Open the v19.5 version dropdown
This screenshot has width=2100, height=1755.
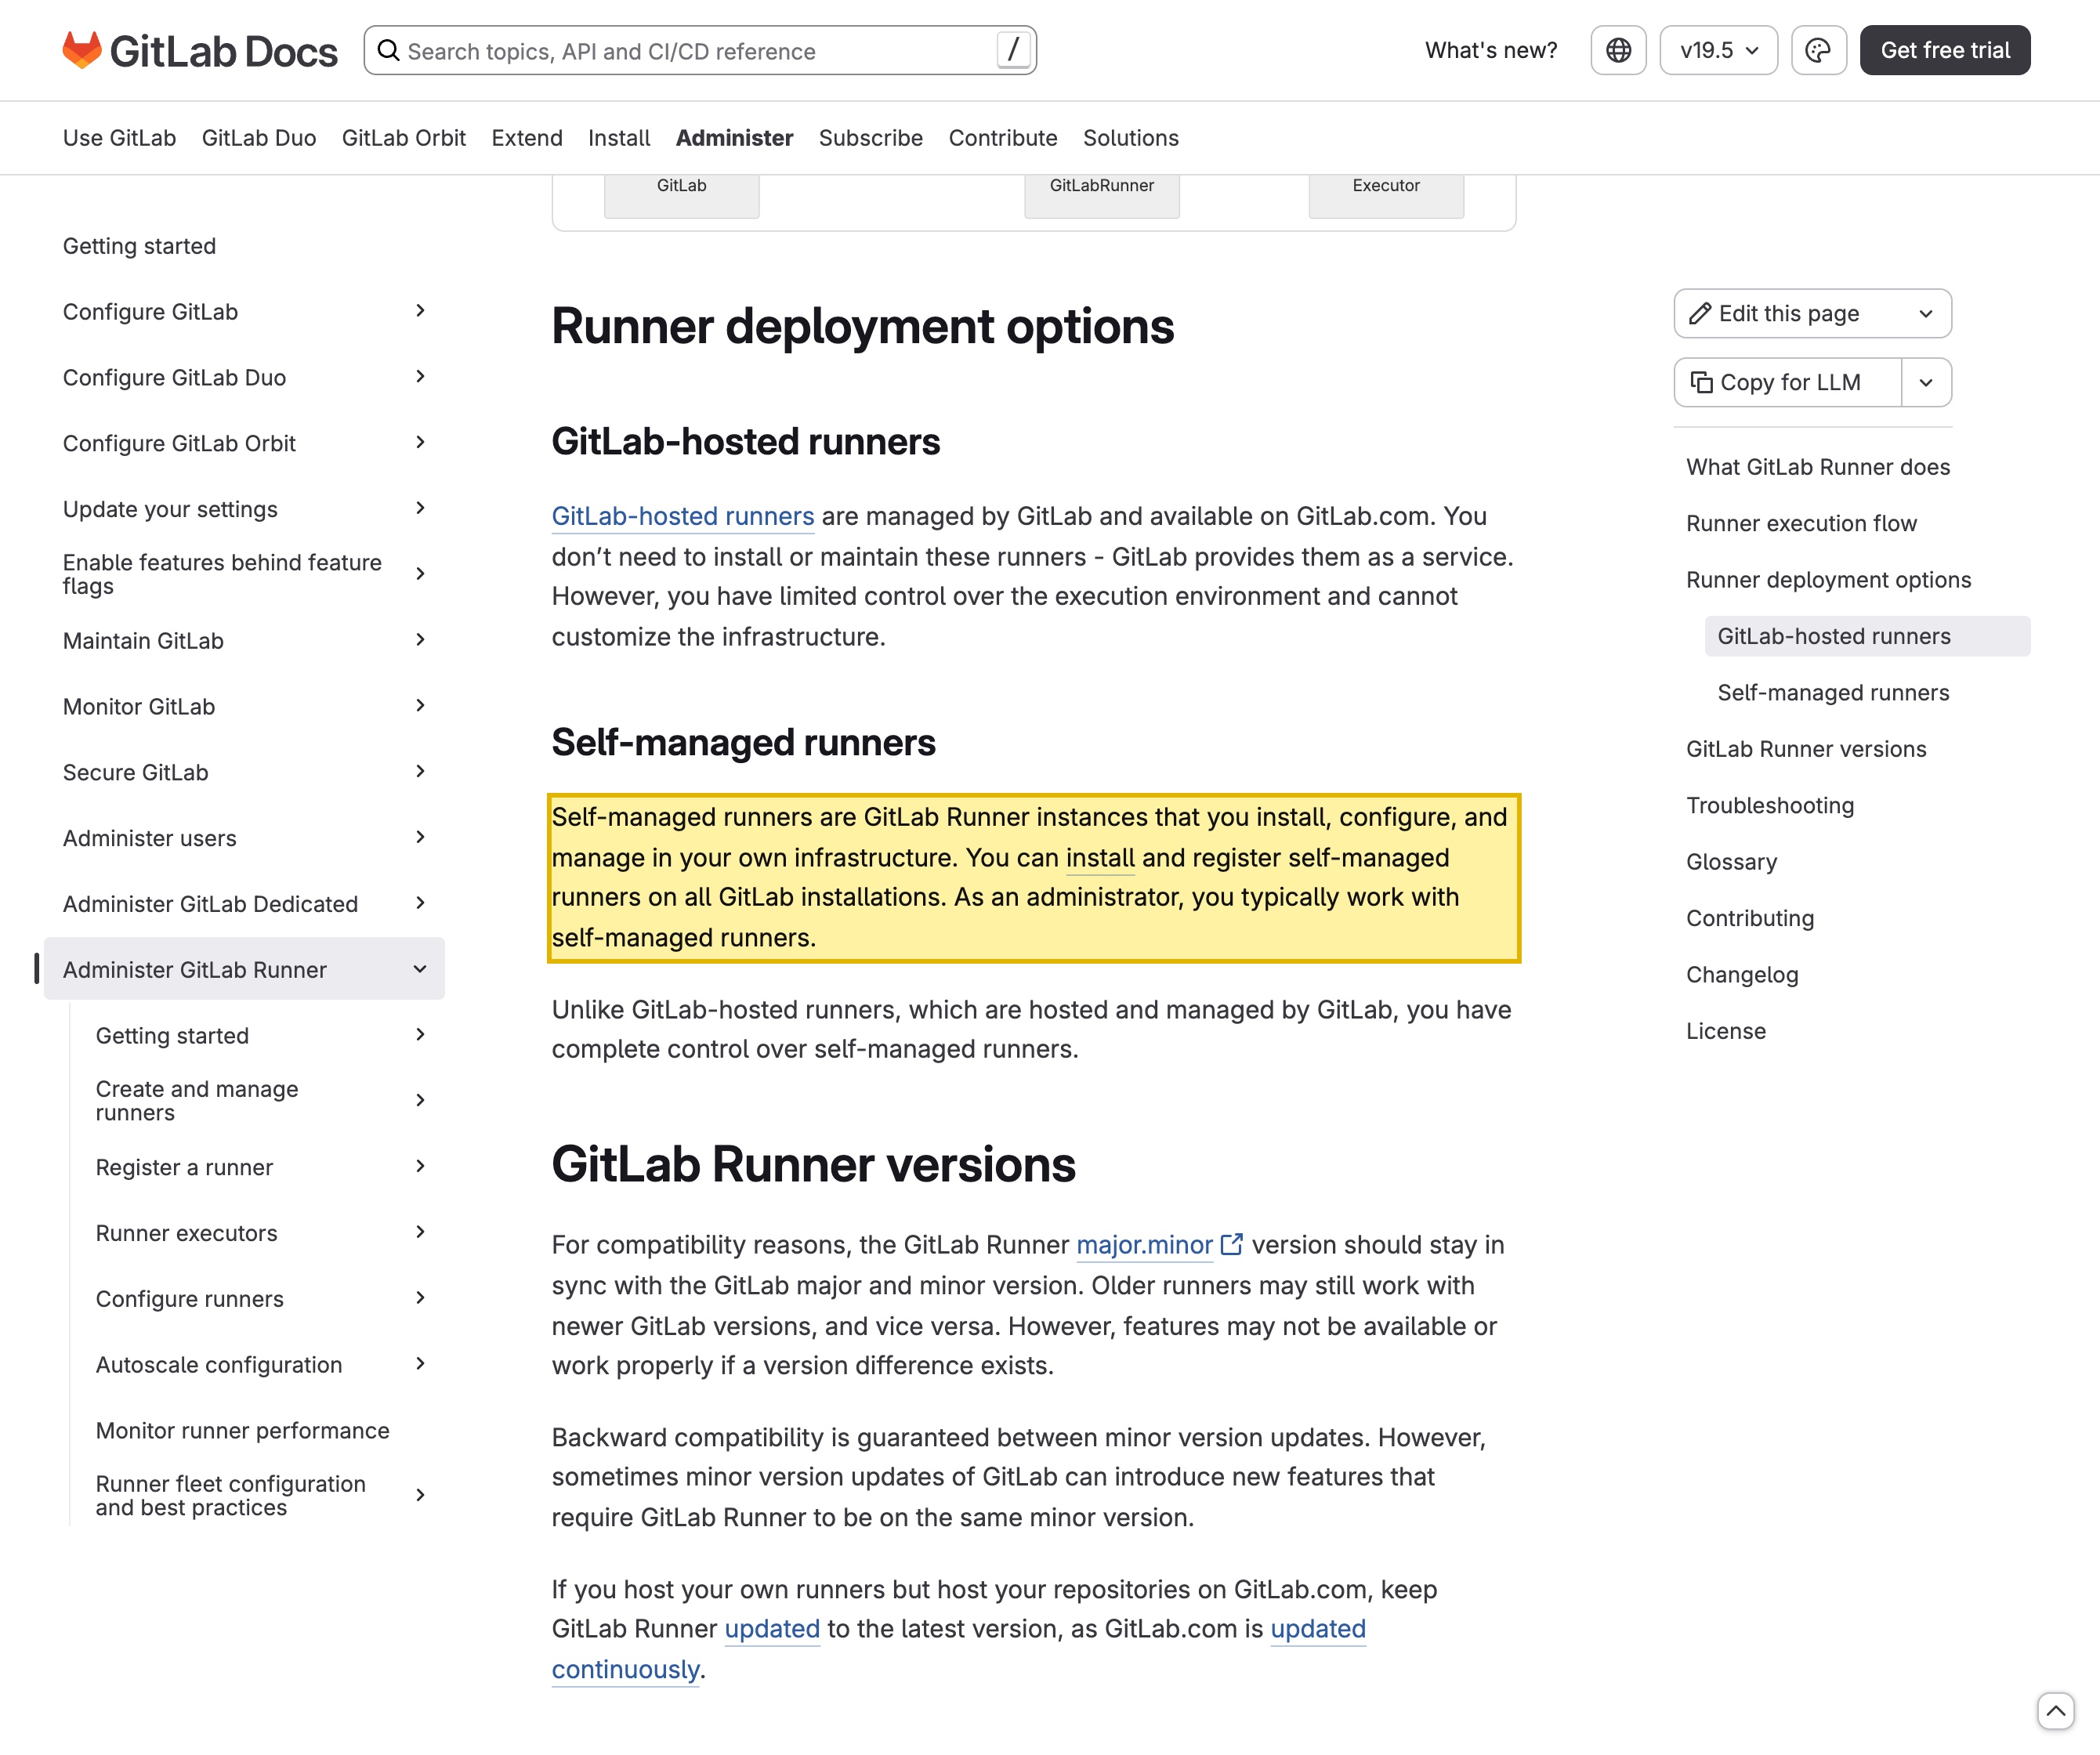pyautogui.click(x=1718, y=50)
